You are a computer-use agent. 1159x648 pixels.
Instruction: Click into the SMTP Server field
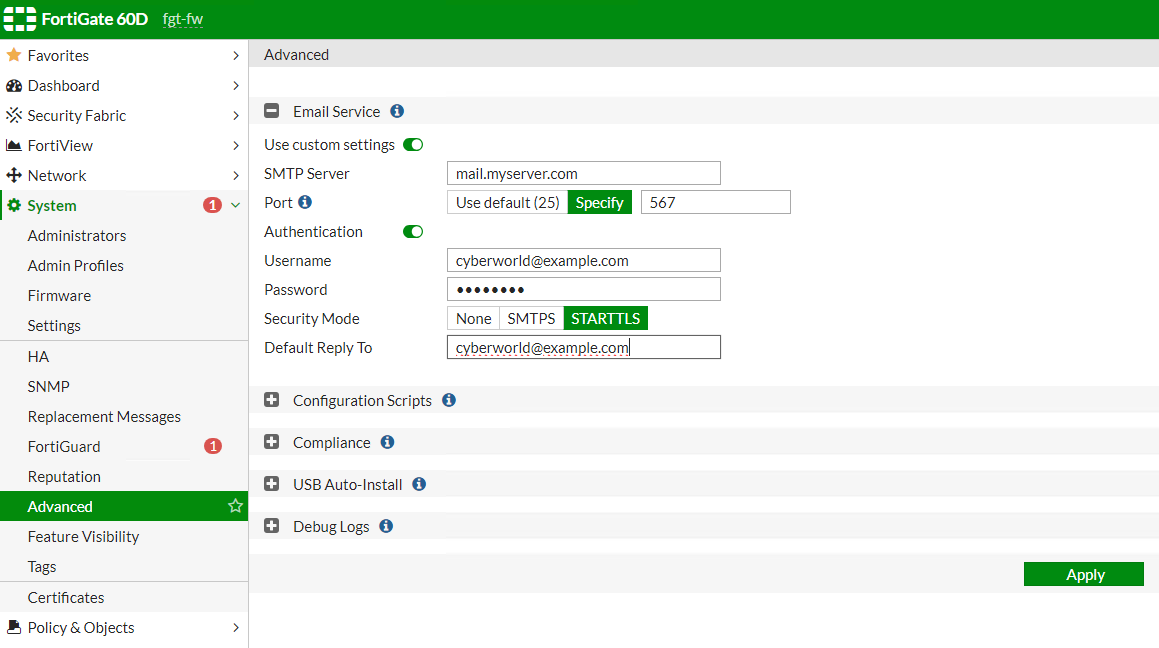(x=583, y=174)
